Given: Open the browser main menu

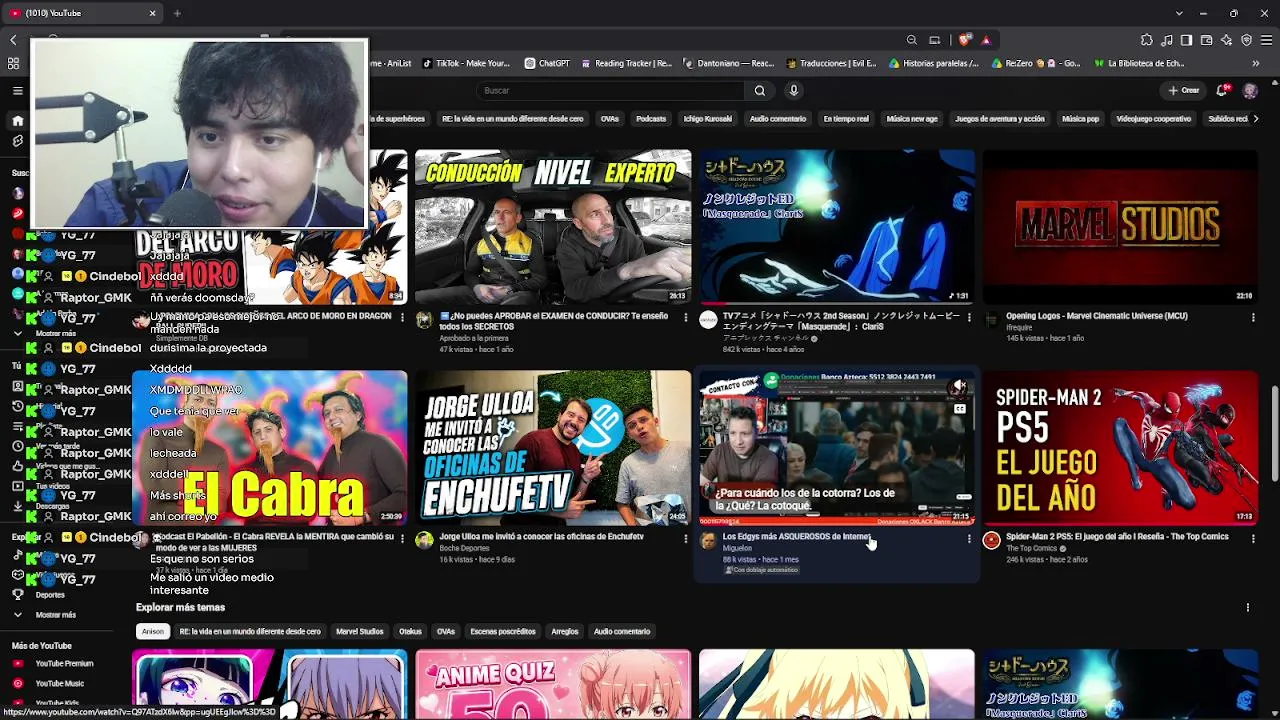Looking at the screenshot, I should click(1267, 40).
